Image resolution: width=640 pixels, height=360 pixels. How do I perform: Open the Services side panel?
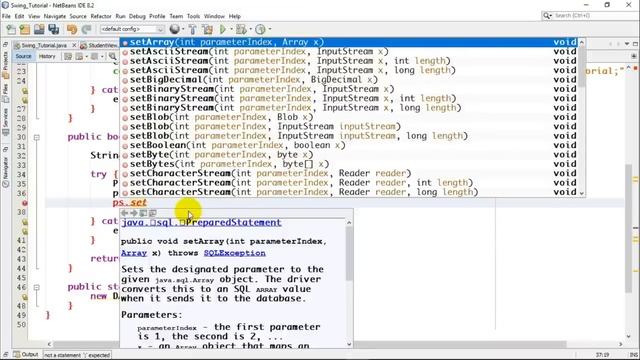5,121
